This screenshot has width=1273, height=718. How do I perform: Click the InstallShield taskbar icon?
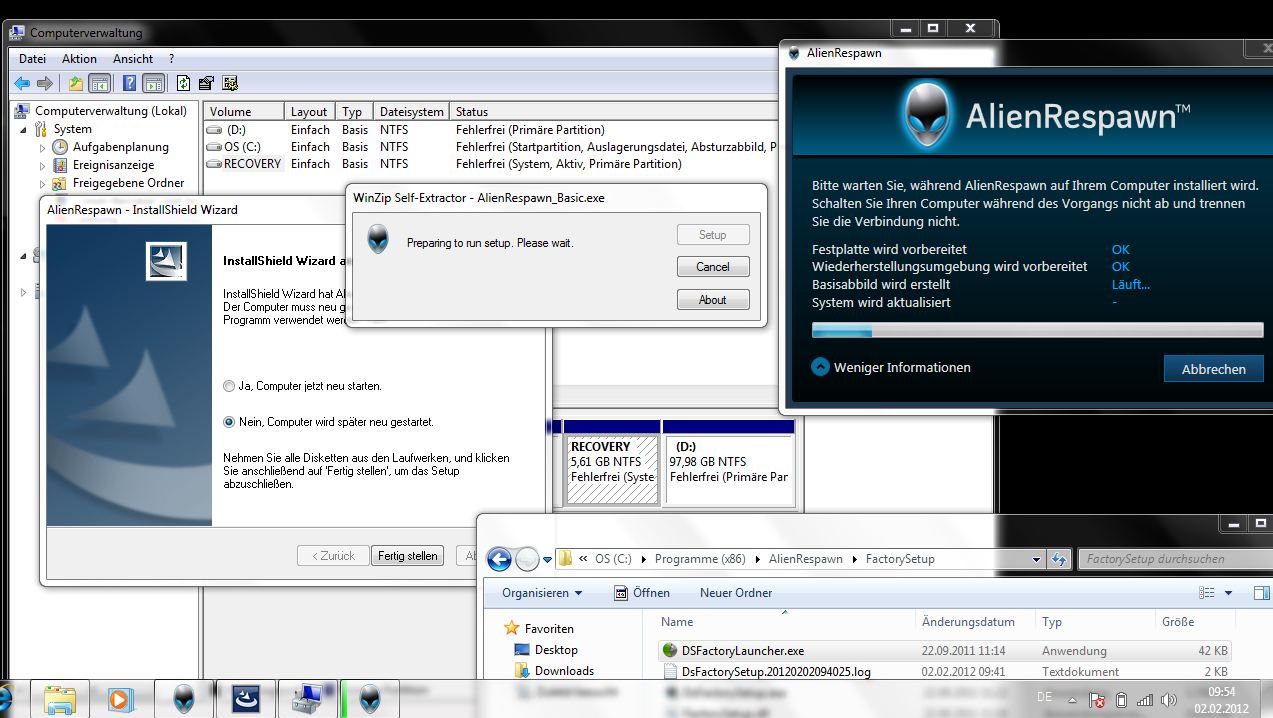246,698
